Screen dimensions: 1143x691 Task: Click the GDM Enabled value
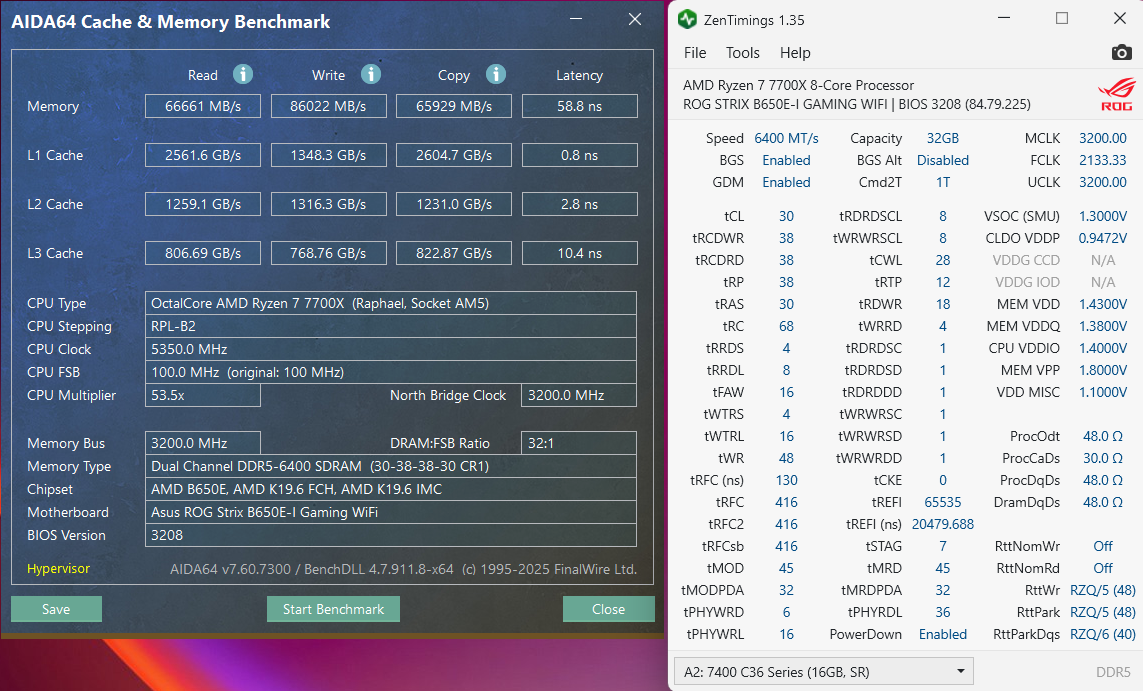[x=786, y=181]
